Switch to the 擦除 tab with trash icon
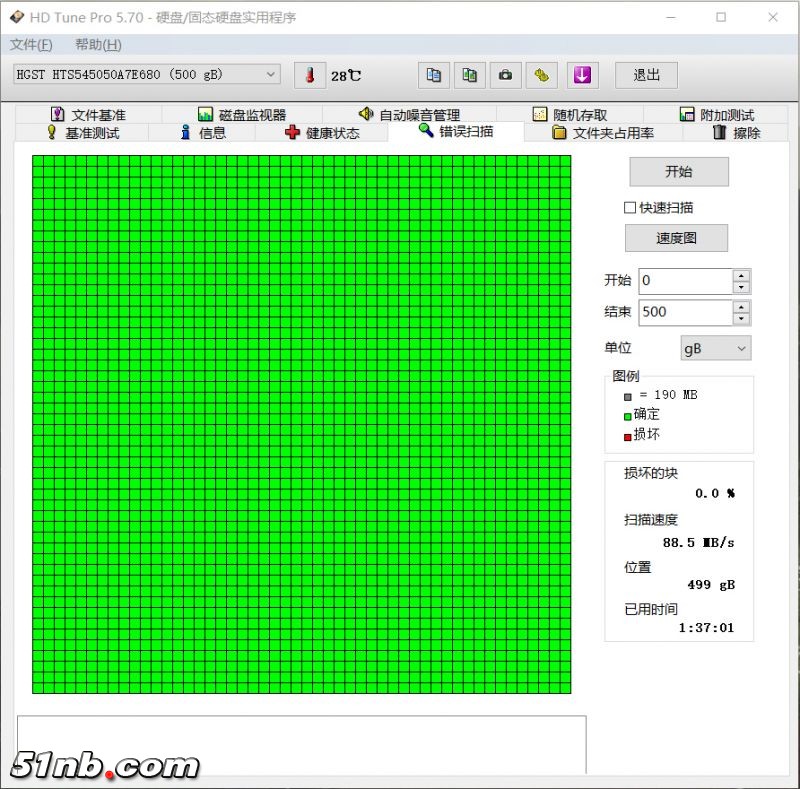 pos(735,133)
